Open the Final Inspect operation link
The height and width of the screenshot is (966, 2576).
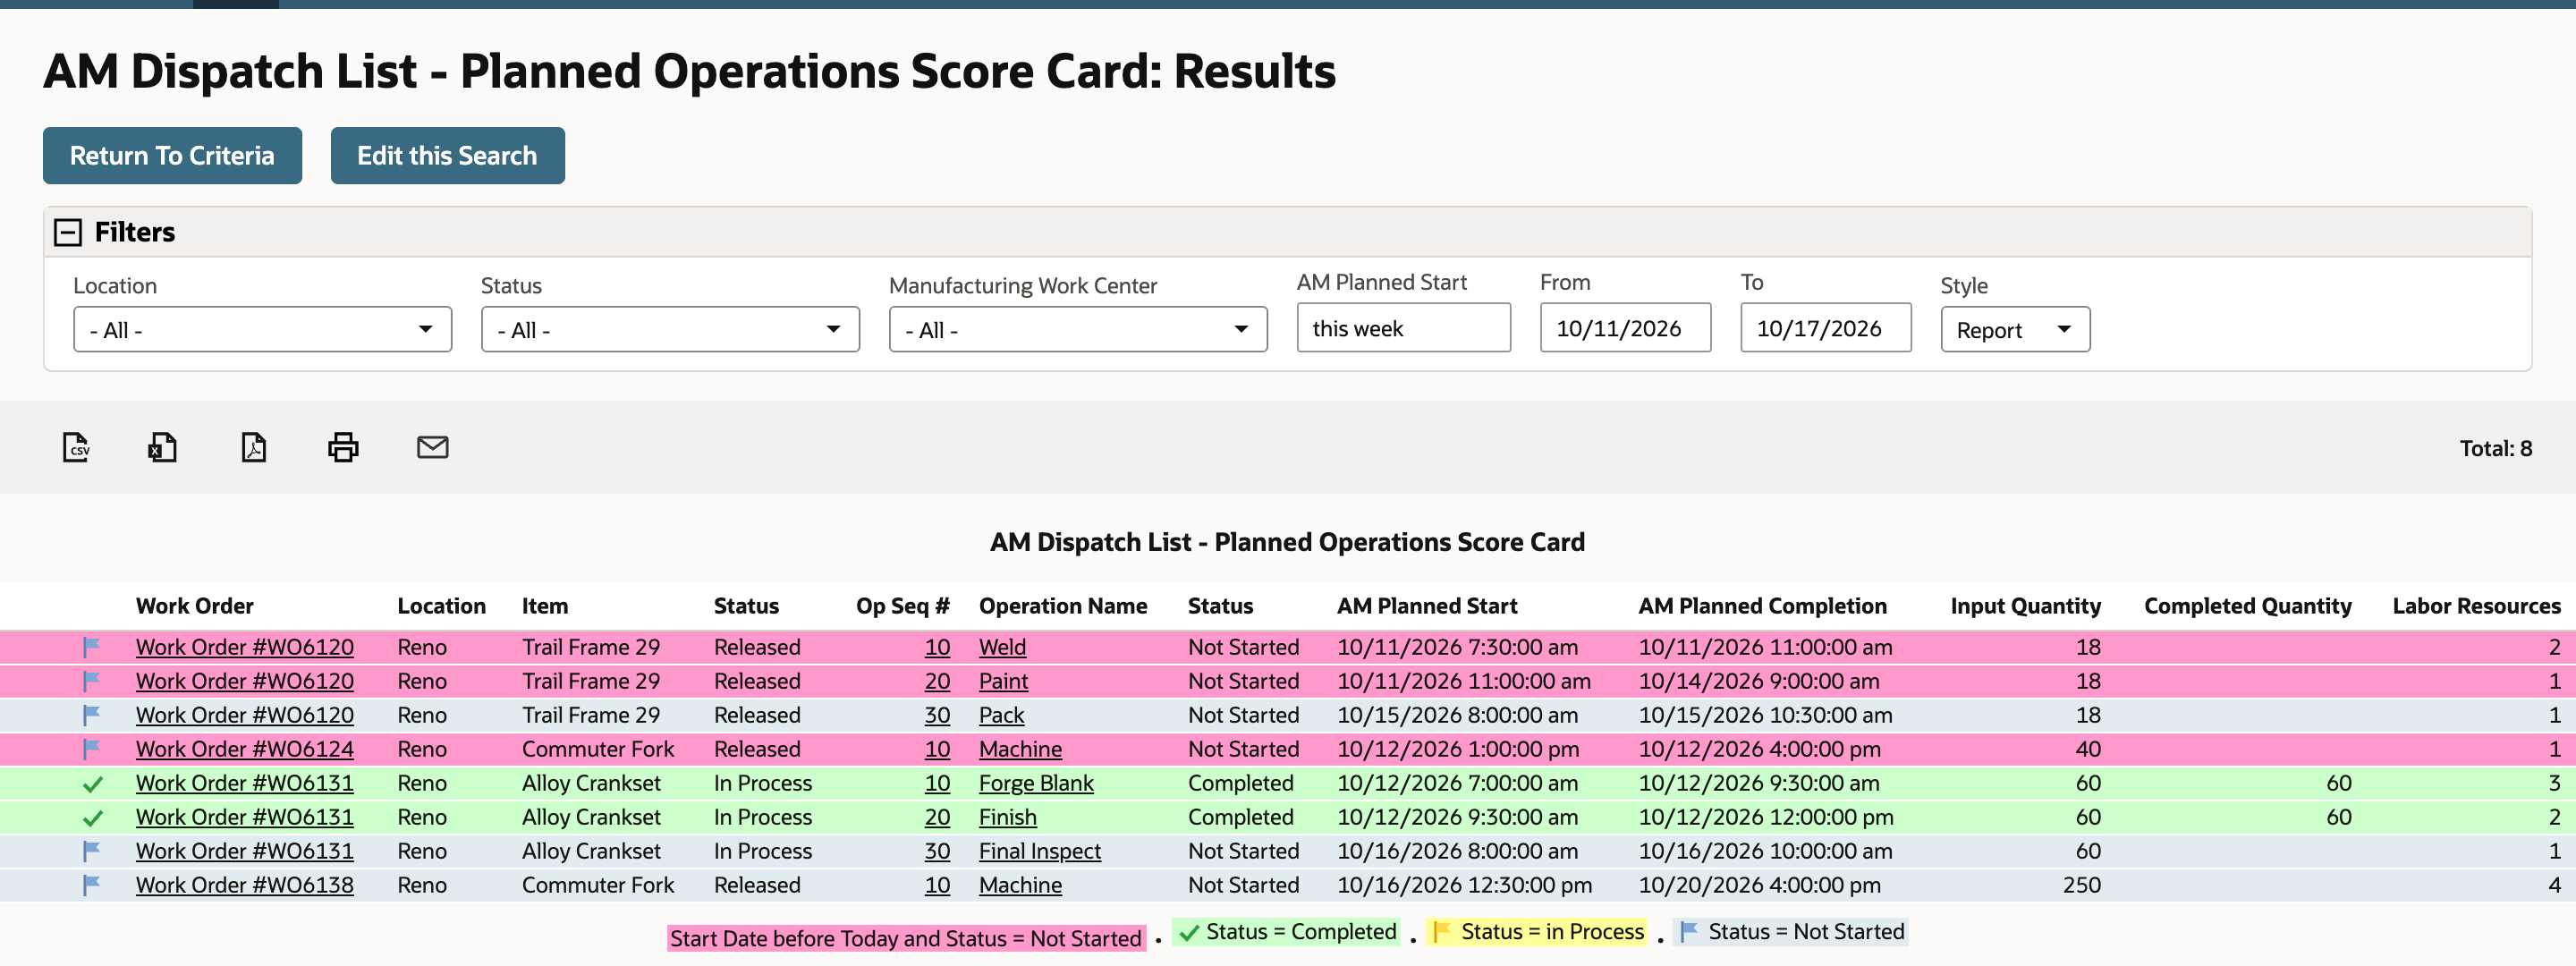(1039, 851)
